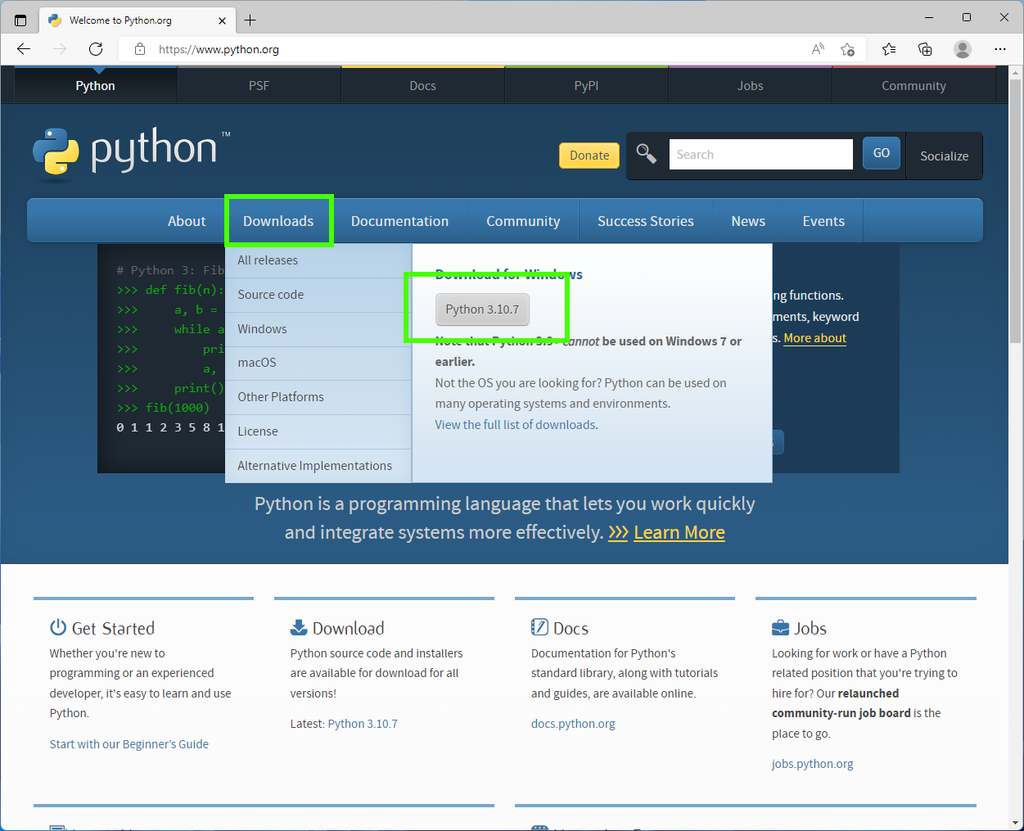Click the Jobs briefcase icon
The height and width of the screenshot is (831, 1024).
tap(782, 627)
